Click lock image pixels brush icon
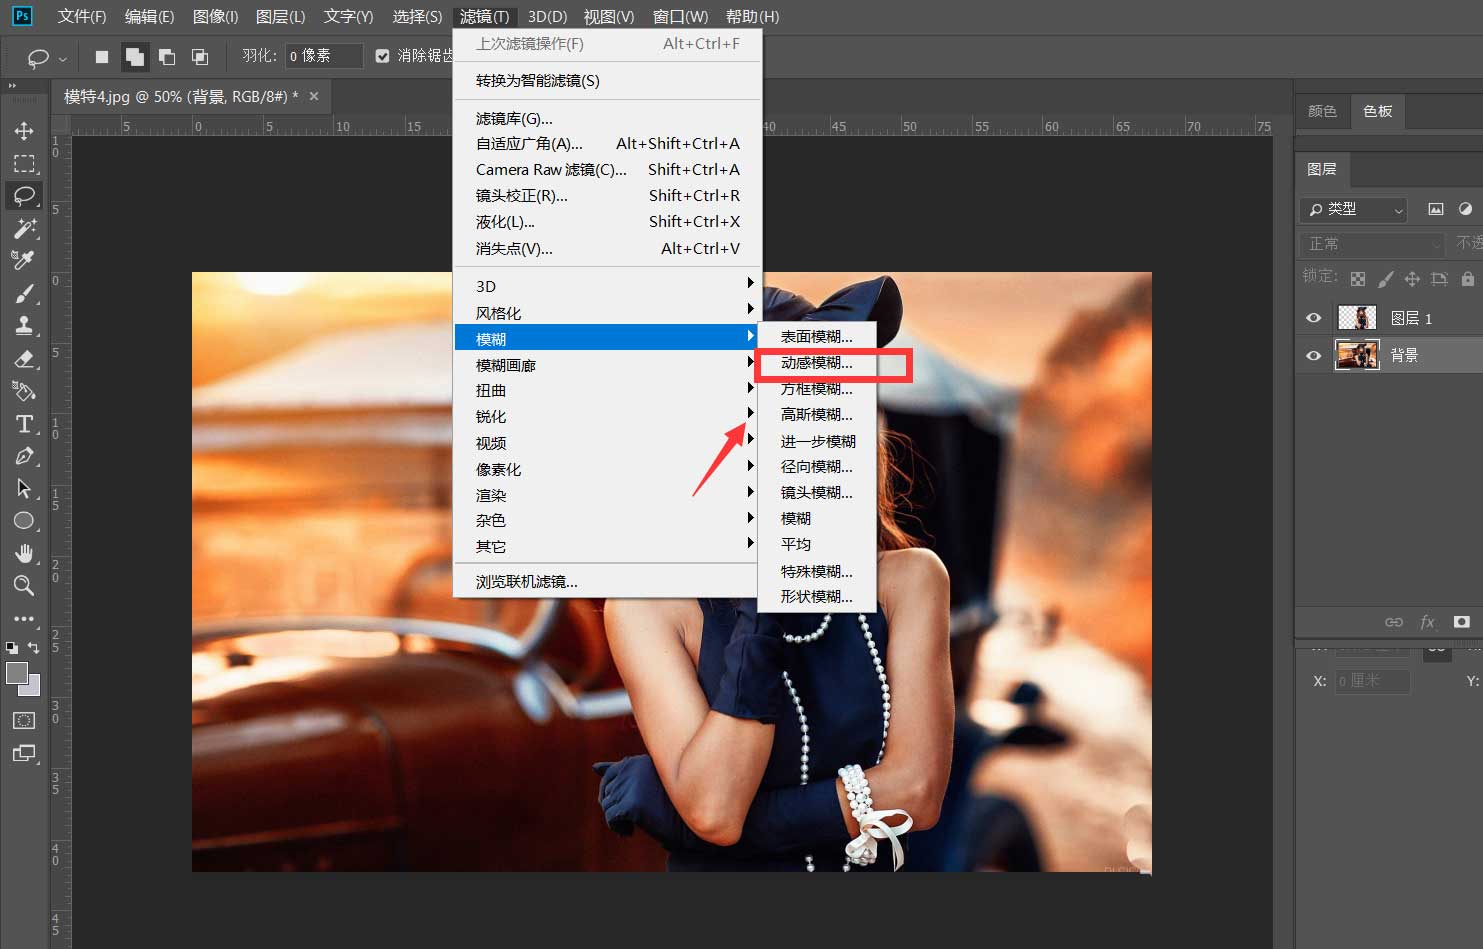Viewport: 1483px width, 949px height. click(1385, 279)
